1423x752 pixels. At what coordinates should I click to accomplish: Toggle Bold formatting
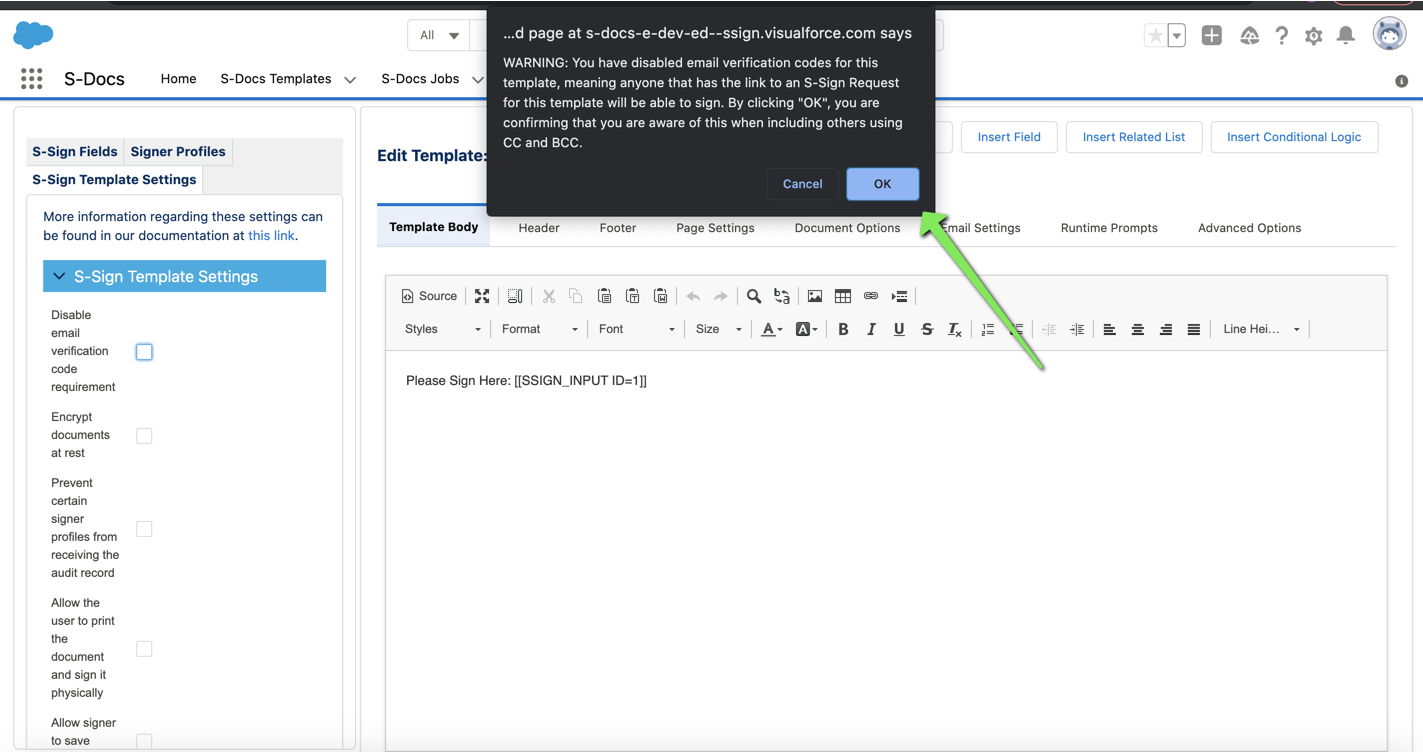pyautogui.click(x=843, y=329)
